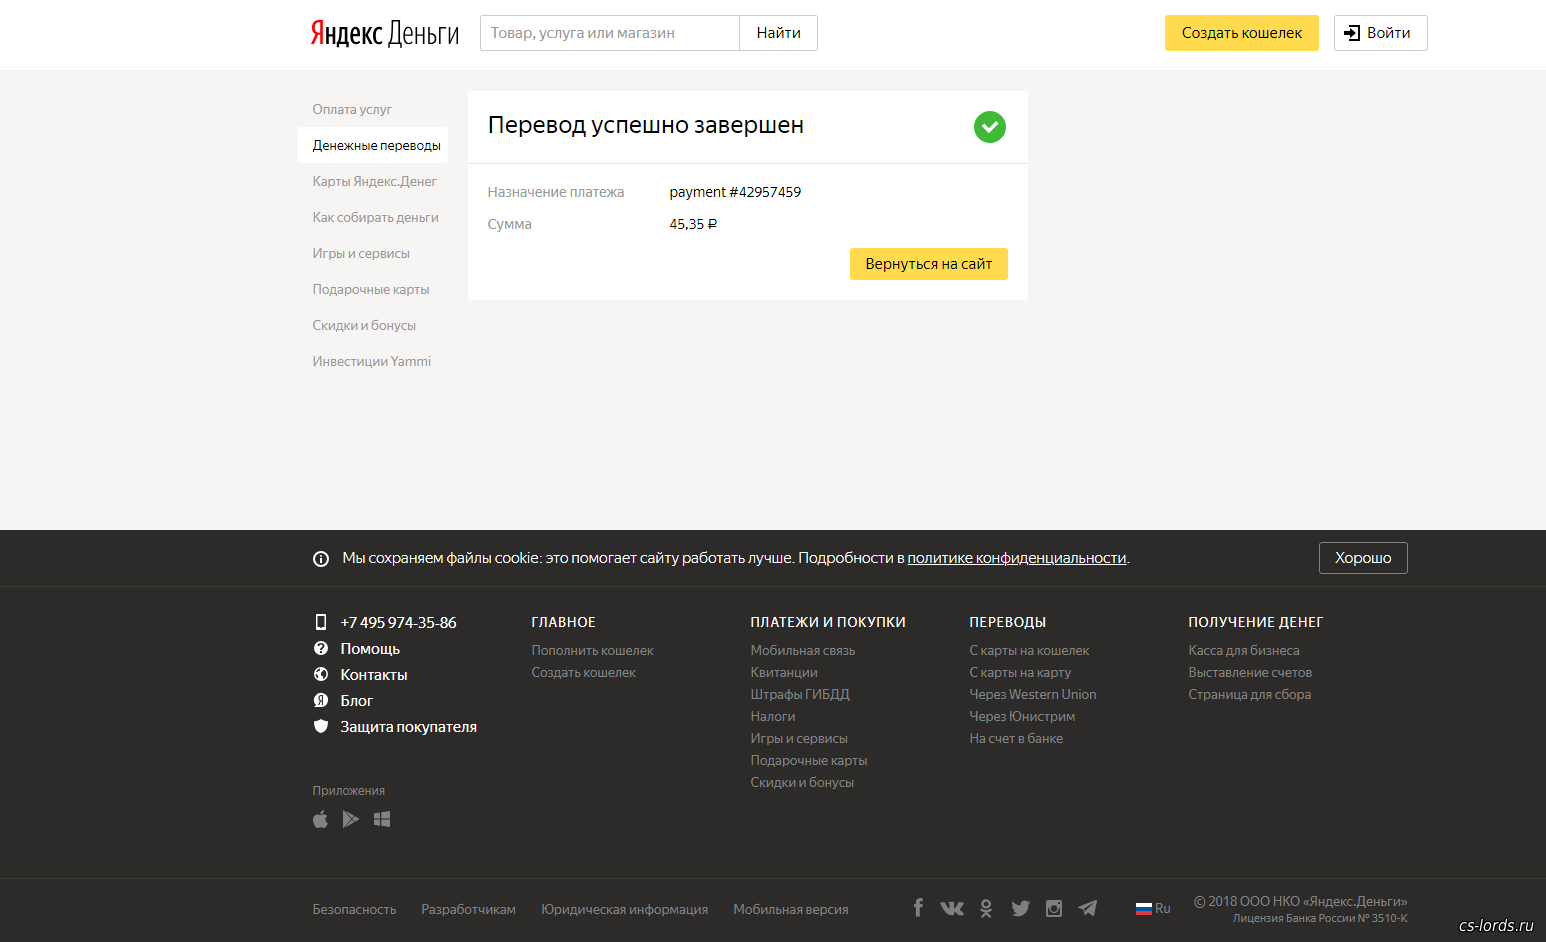Open the Блог footer link

pos(356,700)
